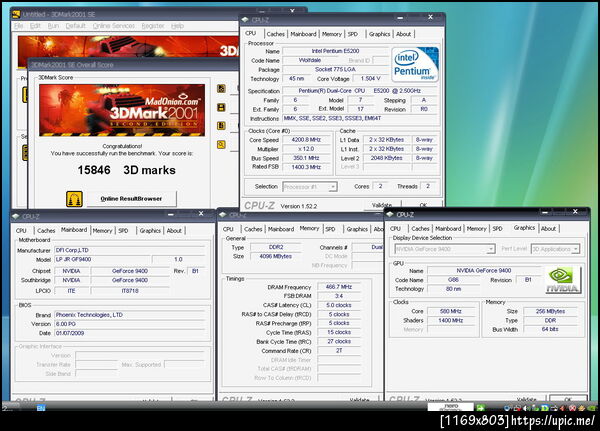Switch to SPD tab in CPU-Z CPU window
This screenshot has width=600, height=431.
353,34
